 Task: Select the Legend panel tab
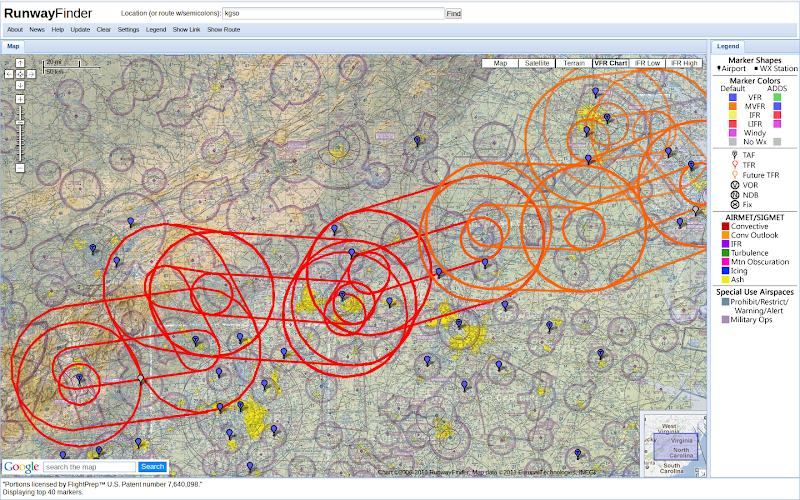(728, 46)
